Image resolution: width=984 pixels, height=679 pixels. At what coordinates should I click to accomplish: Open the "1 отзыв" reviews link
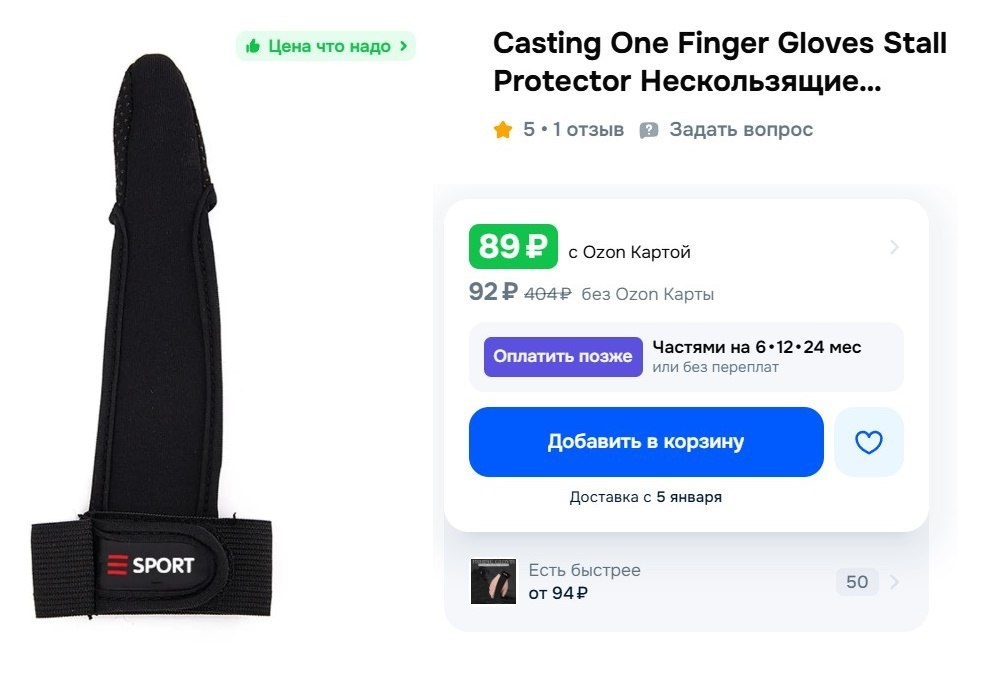pyautogui.click(x=588, y=130)
